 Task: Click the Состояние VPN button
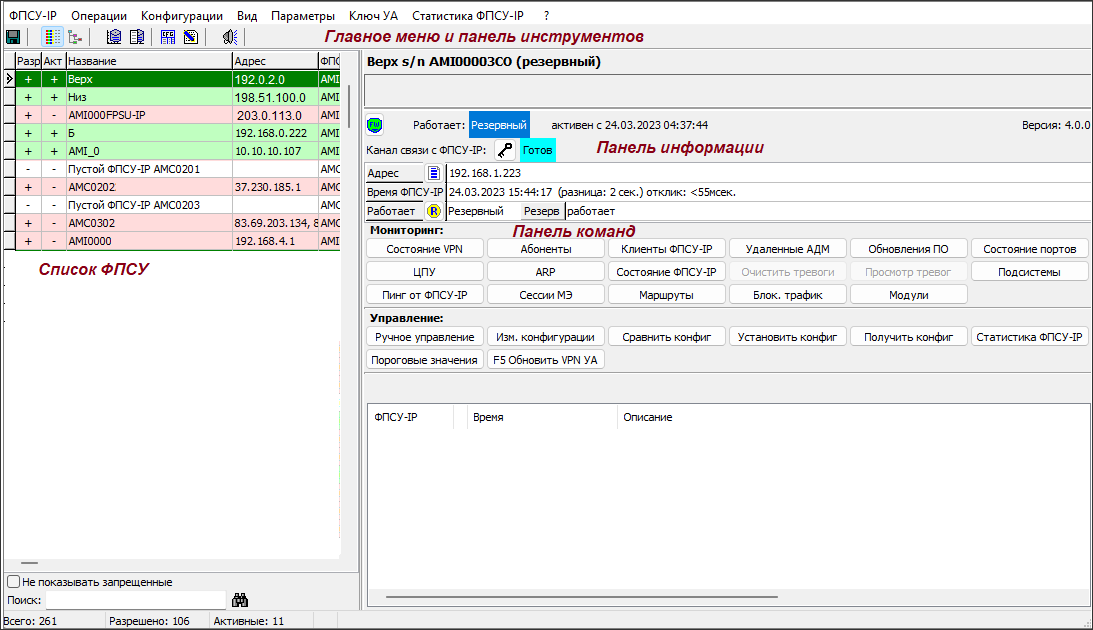[425, 248]
